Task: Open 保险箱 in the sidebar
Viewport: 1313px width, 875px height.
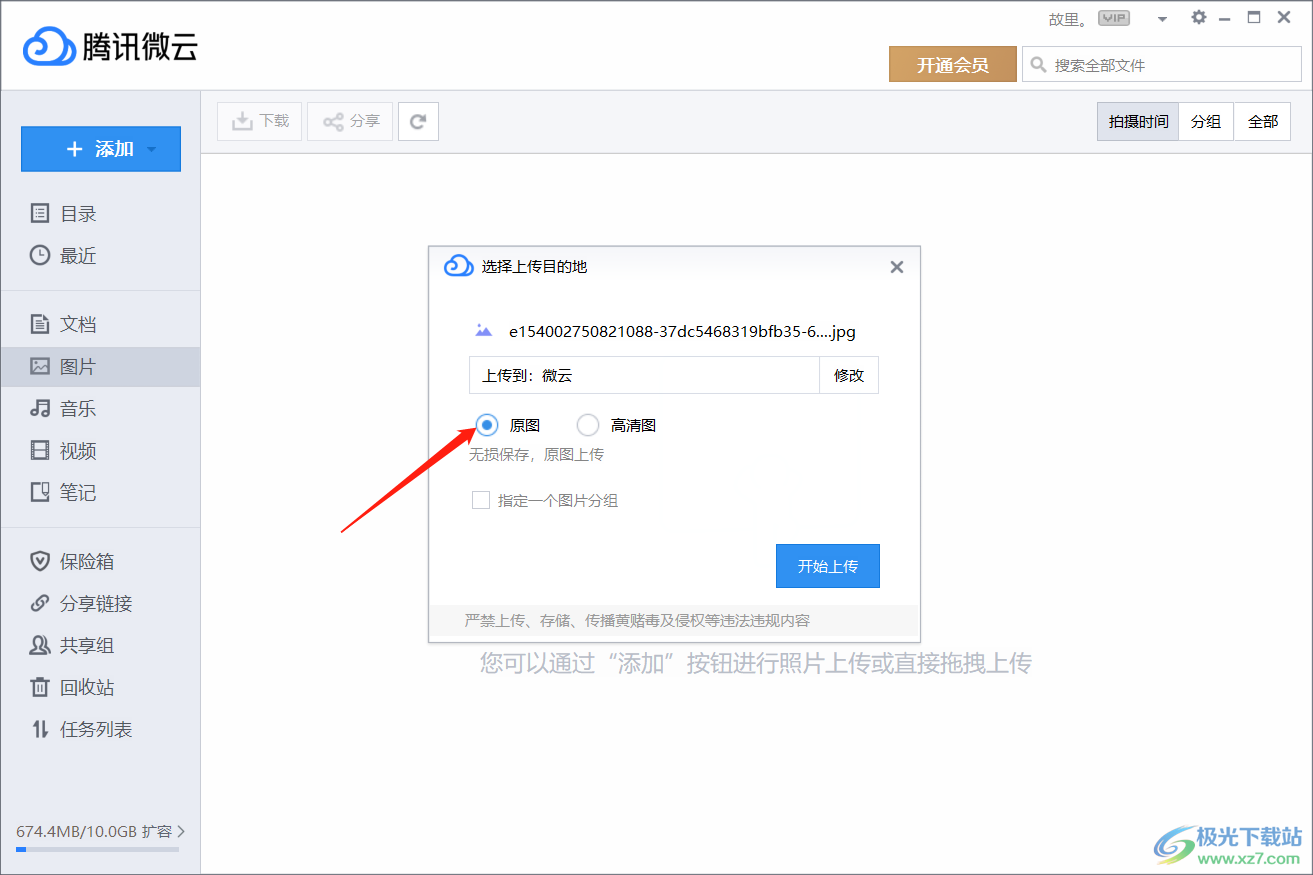Action: [x=100, y=561]
